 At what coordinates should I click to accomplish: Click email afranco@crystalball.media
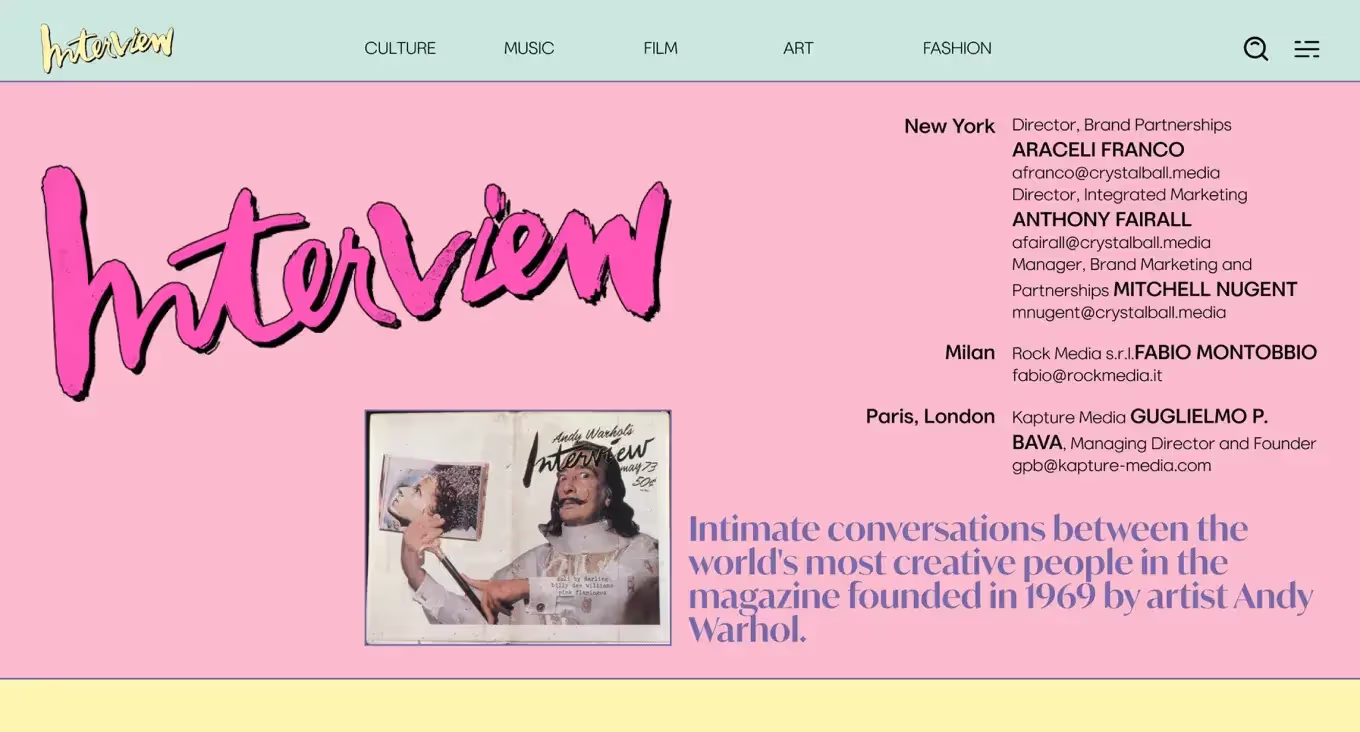tap(1115, 172)
